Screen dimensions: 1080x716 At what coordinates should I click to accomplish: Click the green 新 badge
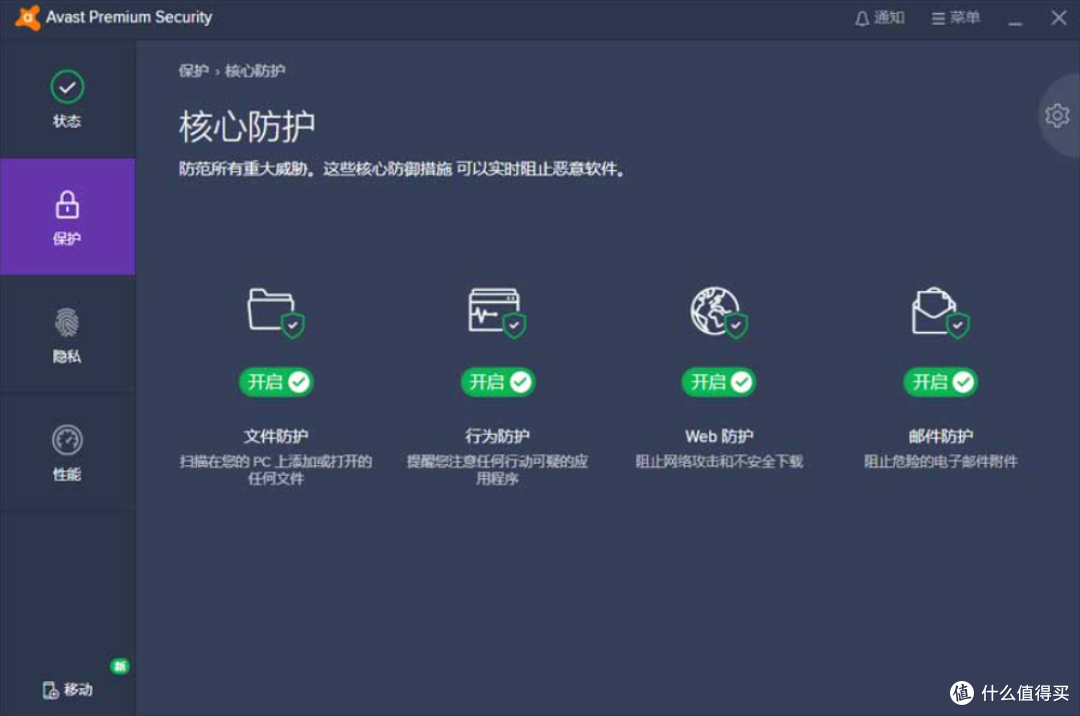120,666
